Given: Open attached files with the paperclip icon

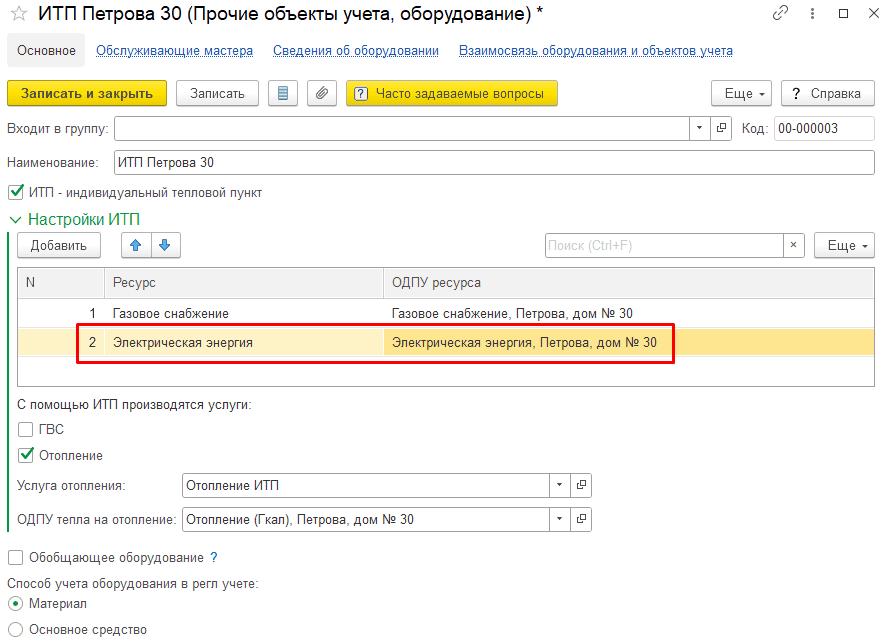Looking at the screenshot, I should pyautogui.click(x=322, y=93).
